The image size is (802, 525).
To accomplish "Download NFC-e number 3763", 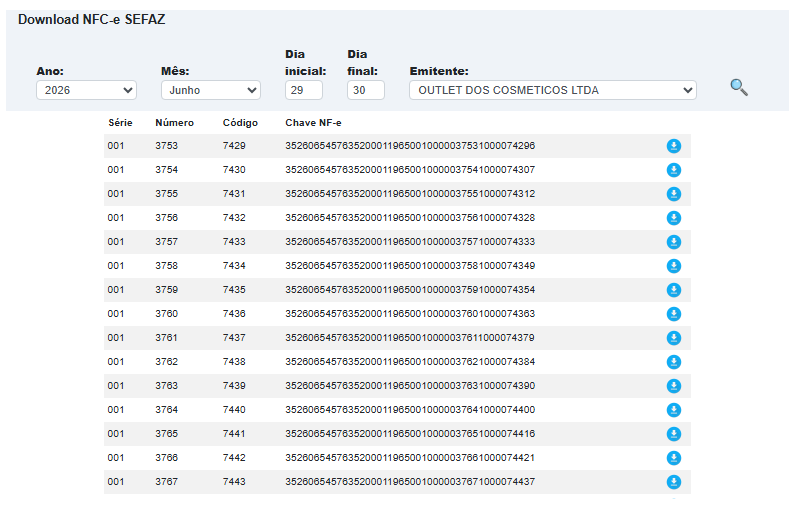I will 674,386.
